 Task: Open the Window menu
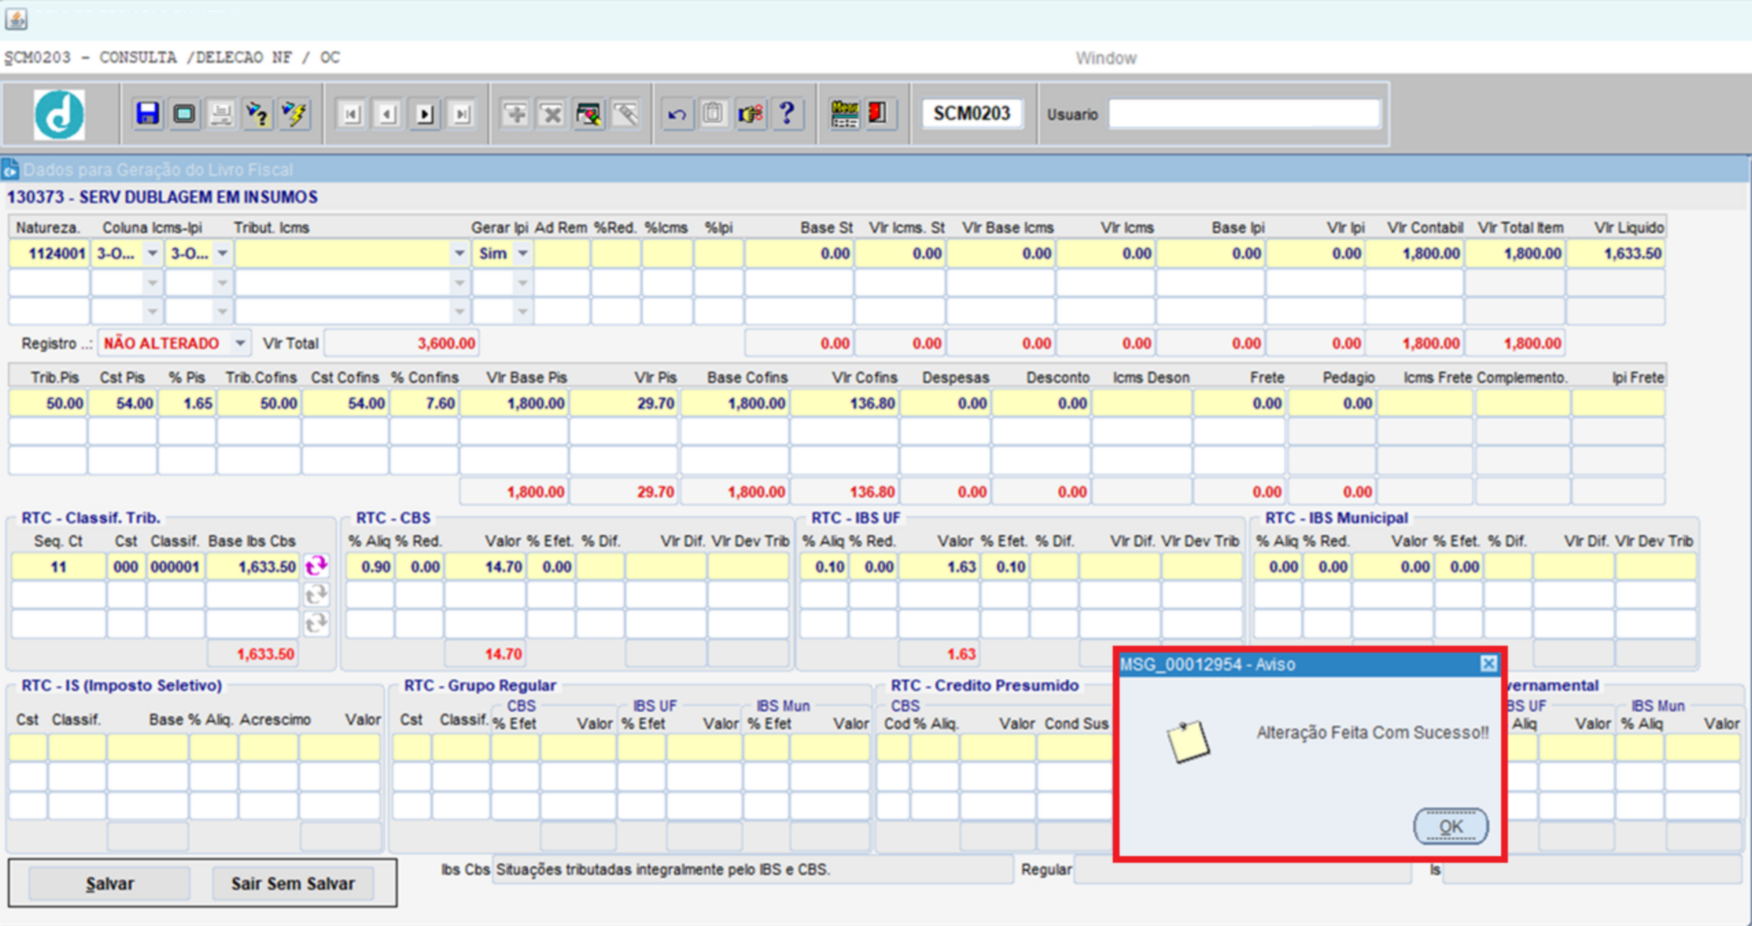[1105, 58]
